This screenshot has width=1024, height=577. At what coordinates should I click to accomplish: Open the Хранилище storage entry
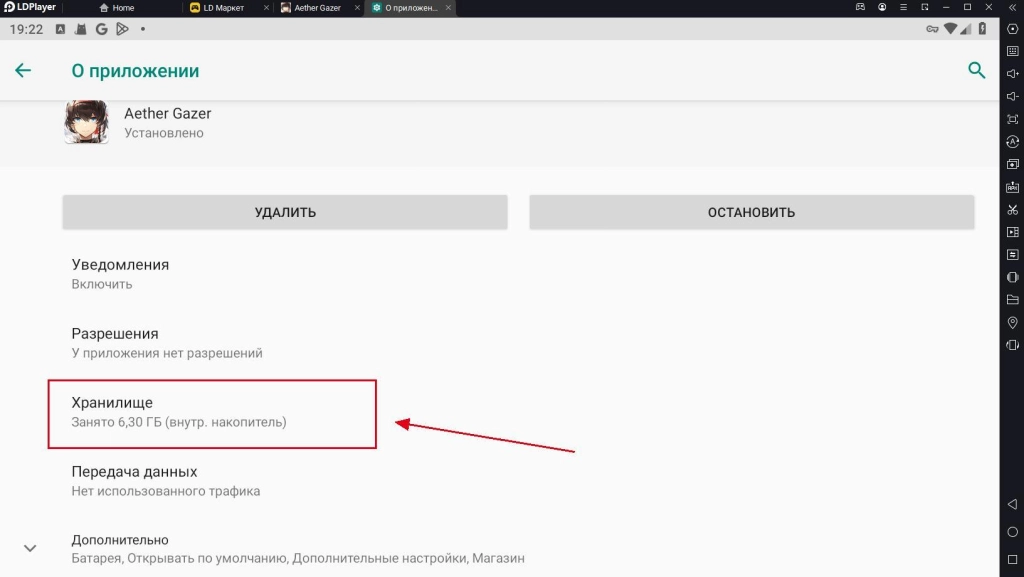214,412
